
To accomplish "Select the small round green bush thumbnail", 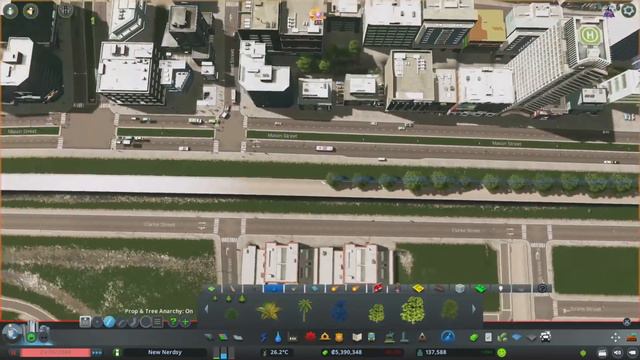I will pos(231,314).
